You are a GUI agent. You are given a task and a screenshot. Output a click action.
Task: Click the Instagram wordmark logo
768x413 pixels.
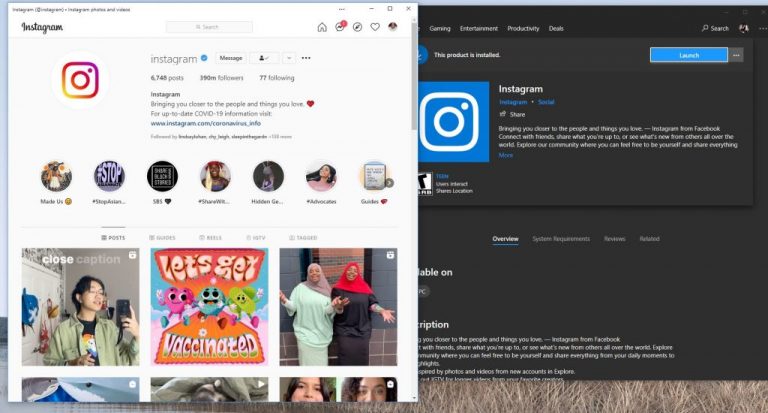(x=42, y=27)
